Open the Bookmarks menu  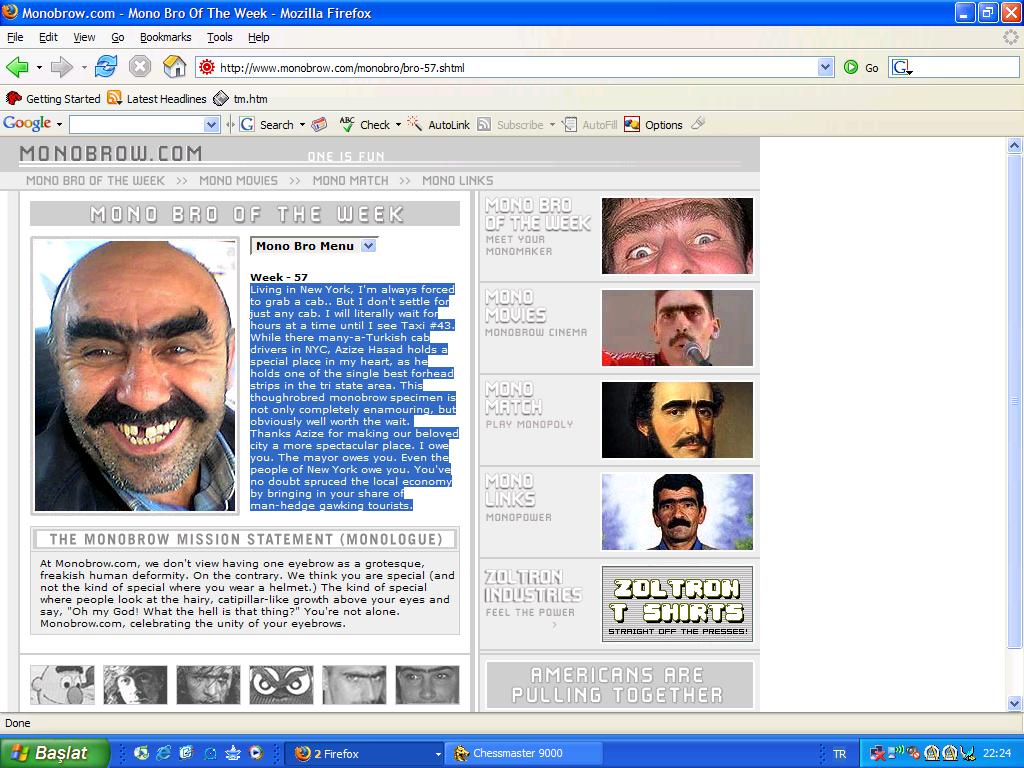click(166, 37)
